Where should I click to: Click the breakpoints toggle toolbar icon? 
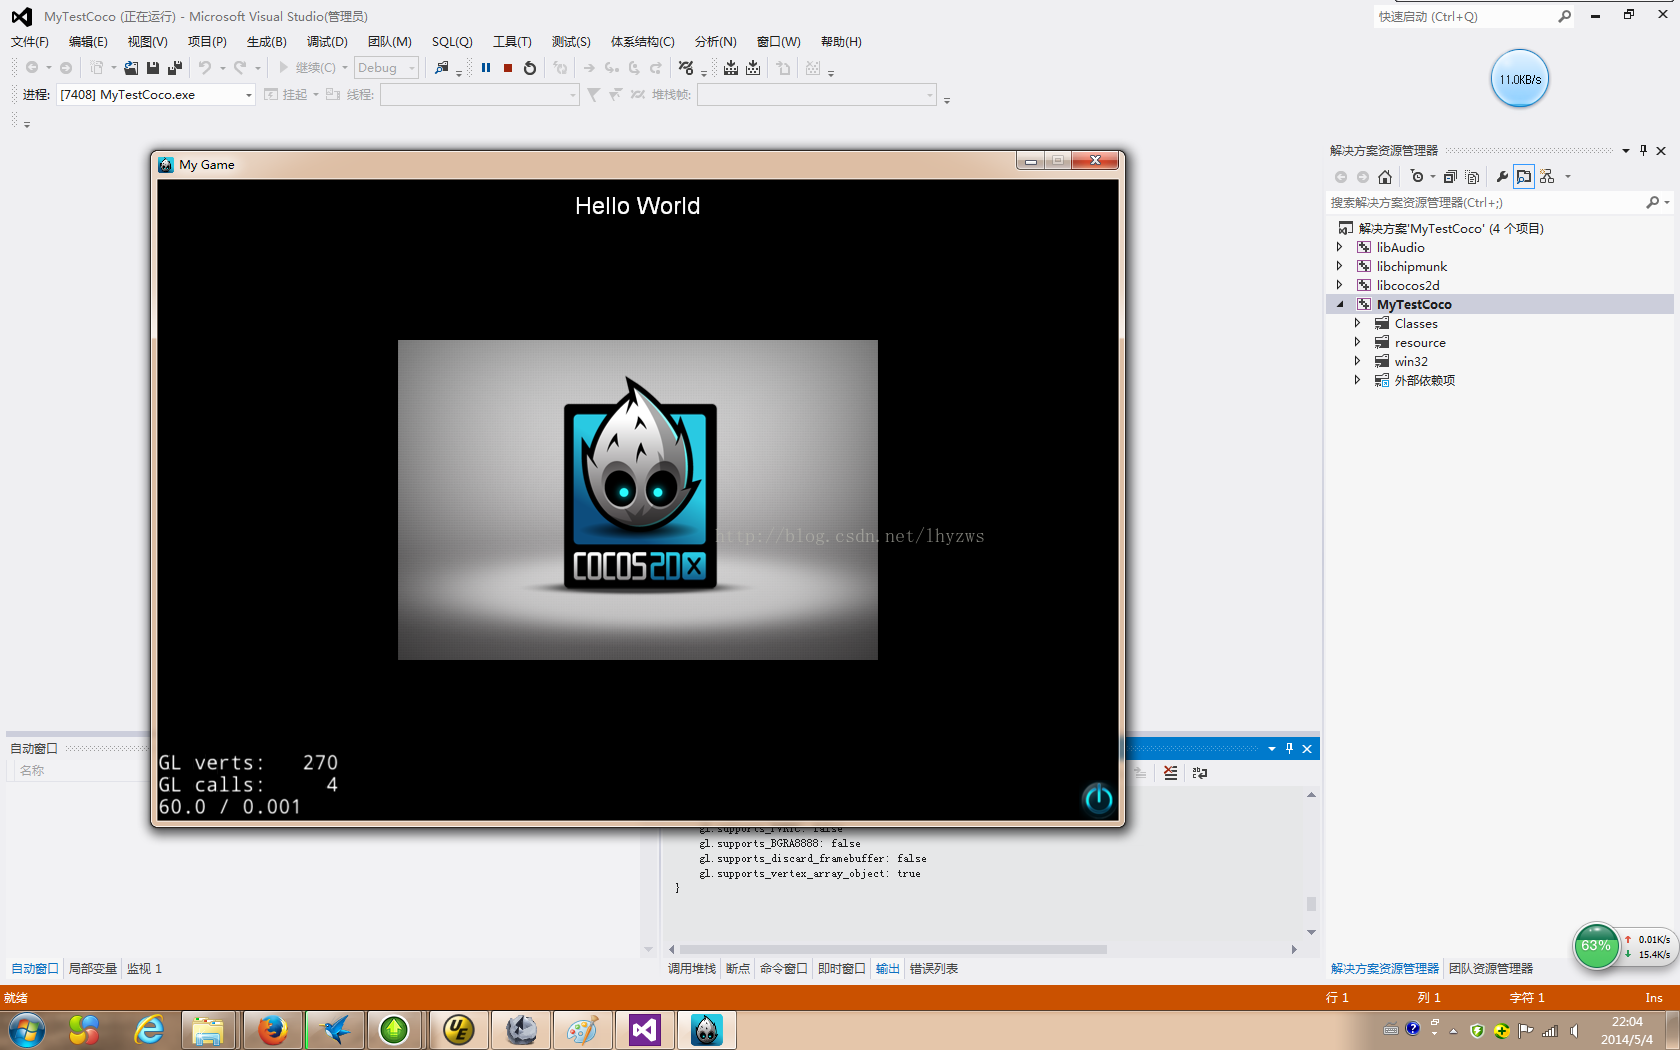[x=686, y=68]
